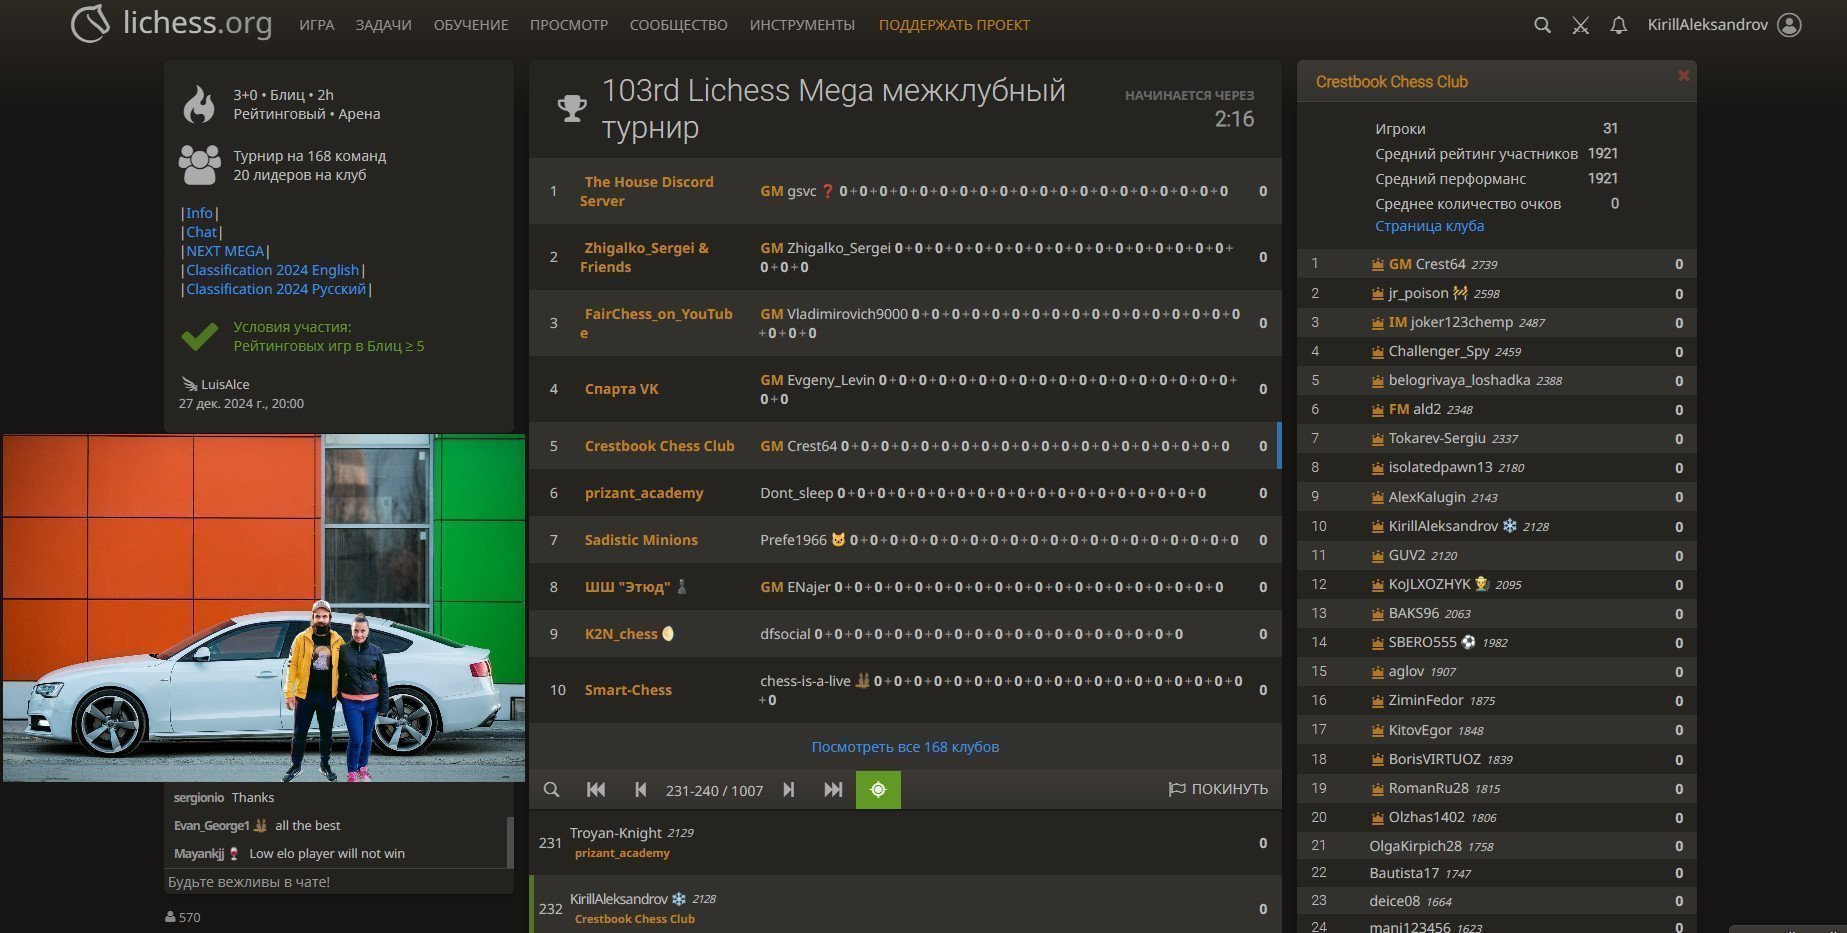Screen dimensions: 1847x933
Task: Select player jr_poison in club list
Action: [1497, 293]
